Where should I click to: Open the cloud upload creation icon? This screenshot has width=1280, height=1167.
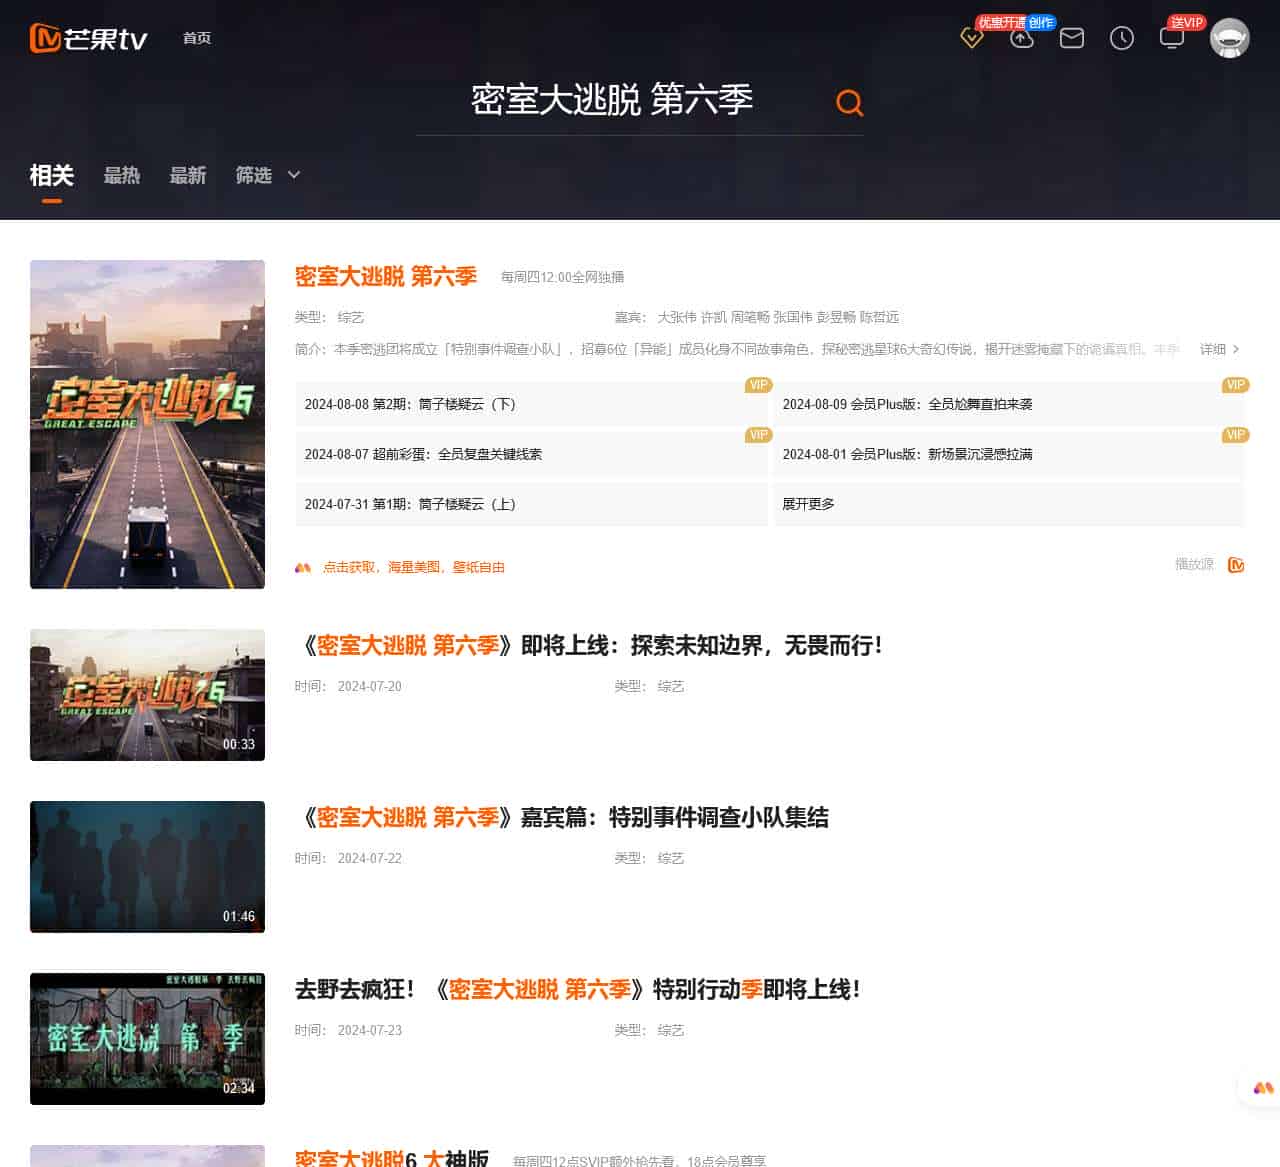pos(1021,39)
